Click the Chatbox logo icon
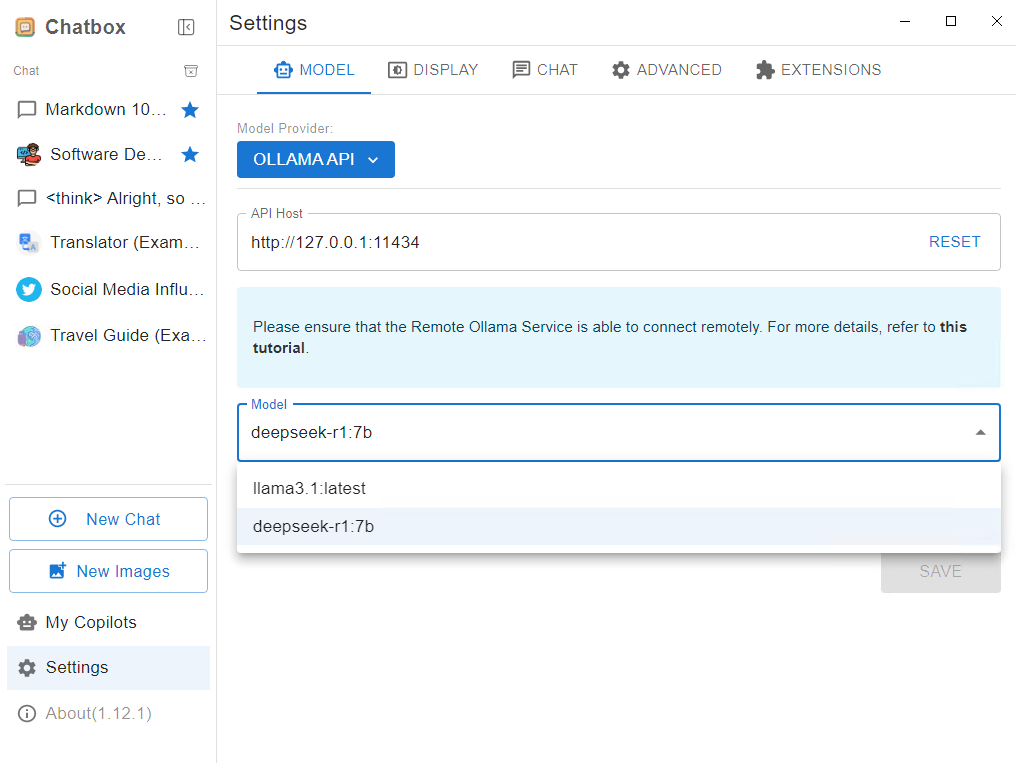This screenshot has width=1016, height=763. pyautogui.click(x=25, y=27)
